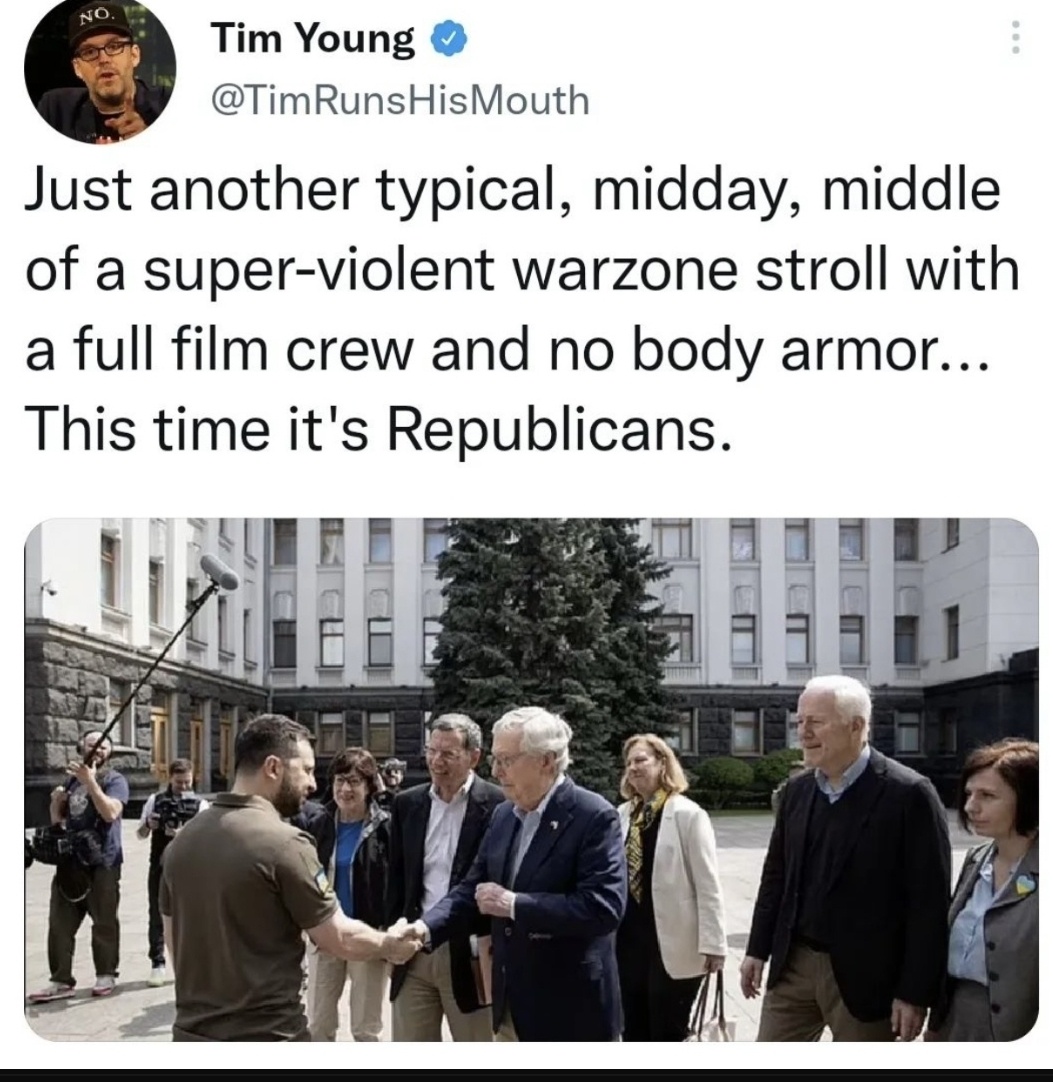Click the words 'This time it's Republicans.'

pos(378,429)
